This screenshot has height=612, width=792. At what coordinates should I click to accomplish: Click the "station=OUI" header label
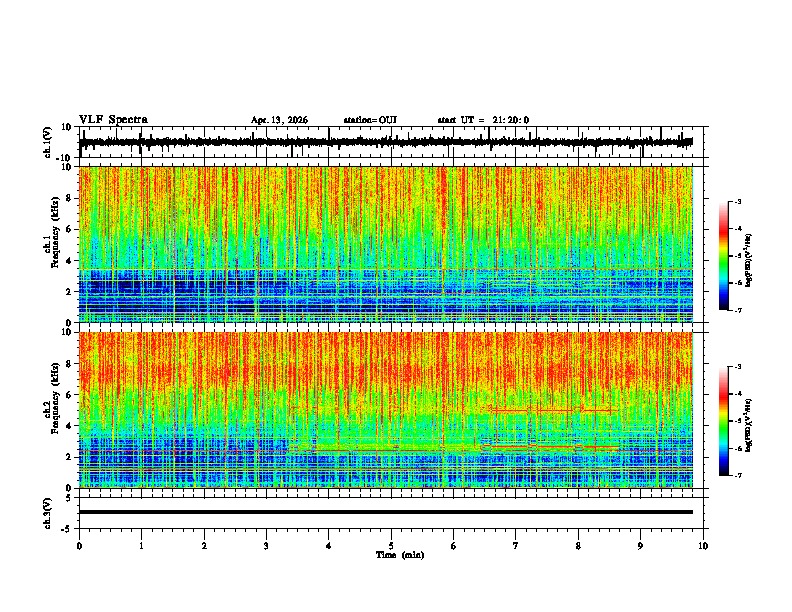(x=370, y=120)
